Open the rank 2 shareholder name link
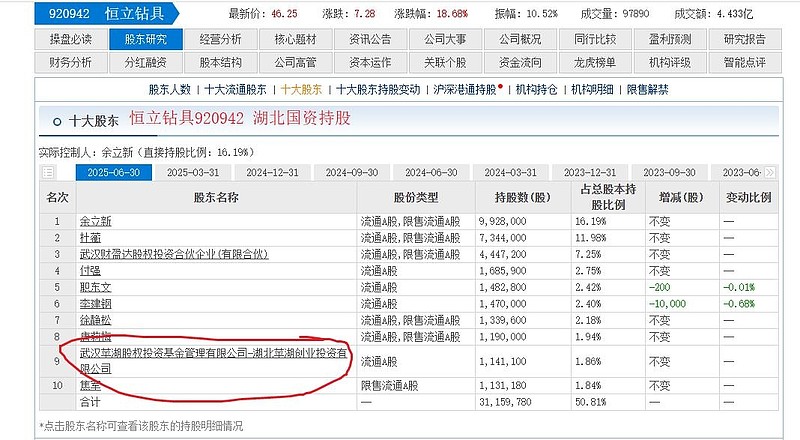Viewport: 800px width, 440px height. 90,238
